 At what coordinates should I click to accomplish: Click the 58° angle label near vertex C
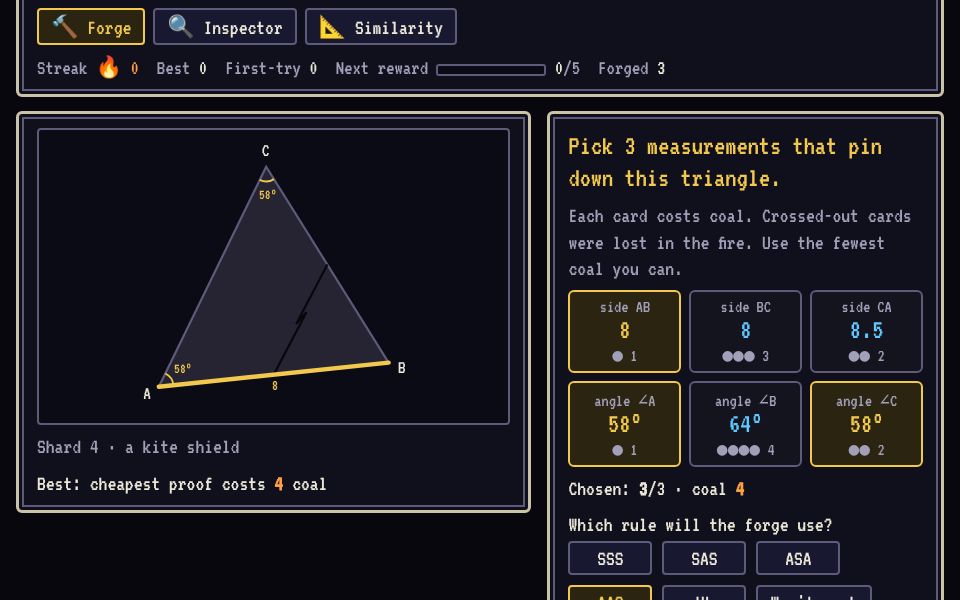[268, 195]
